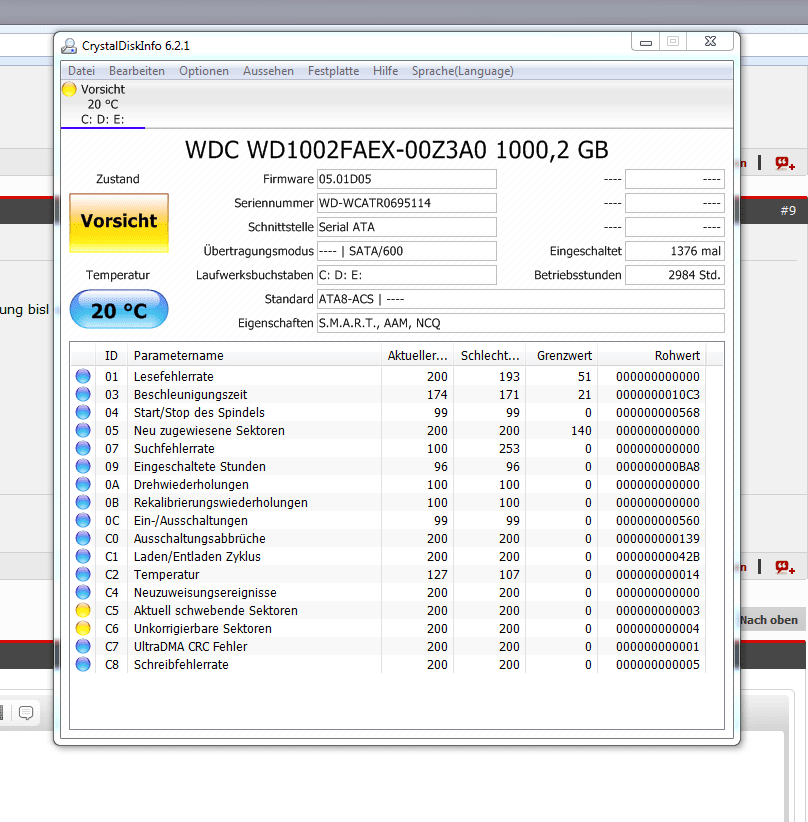Screen dimensions: 808x822
Task: Click the Firmware field 05.01D05
Action: point(406,179)
